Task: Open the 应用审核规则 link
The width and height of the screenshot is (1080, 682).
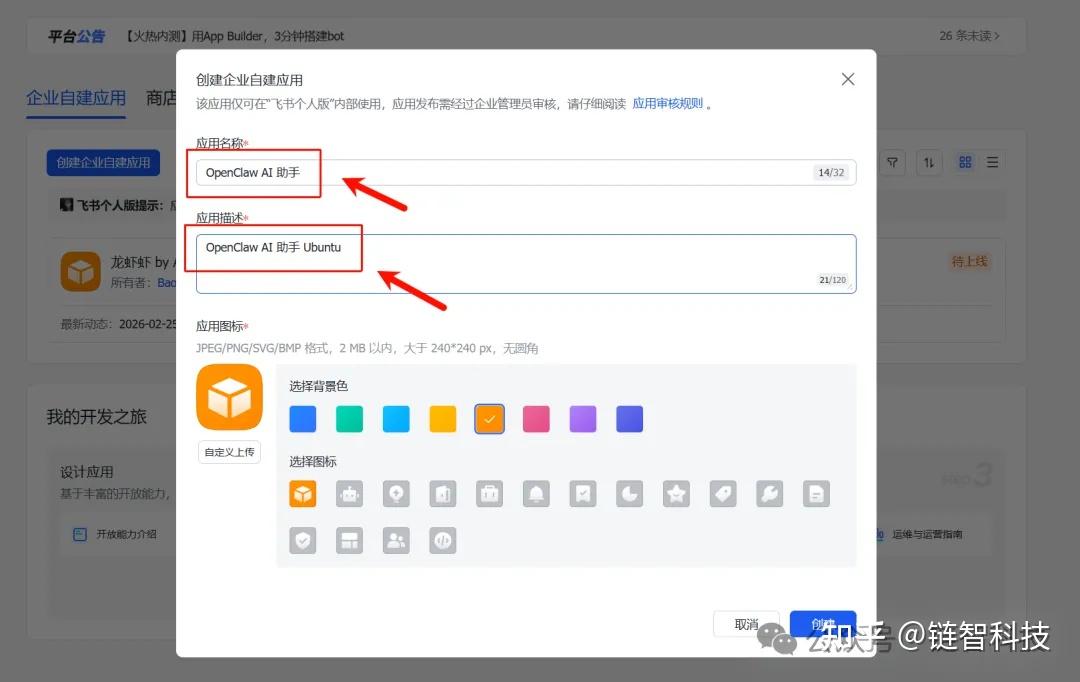Action: pos(667,103)
